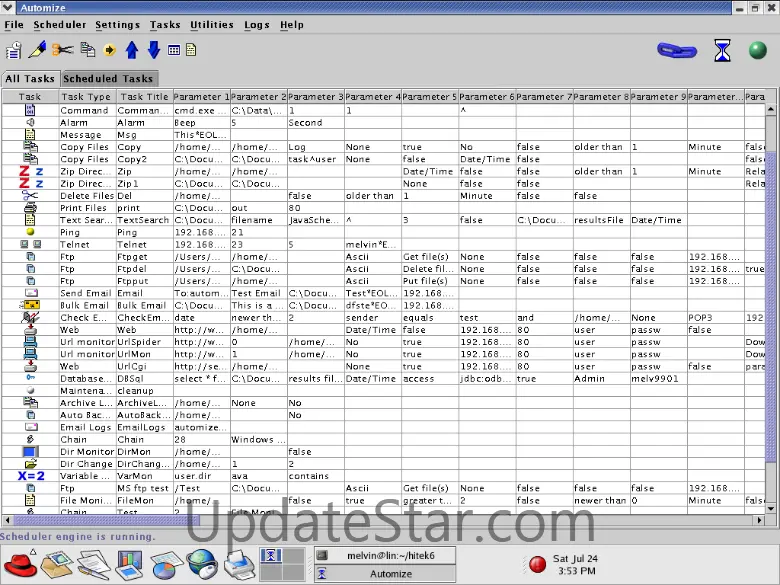Click the edit task pencil icon
This screenshot has width=780, height=585.
coord(37,49)
